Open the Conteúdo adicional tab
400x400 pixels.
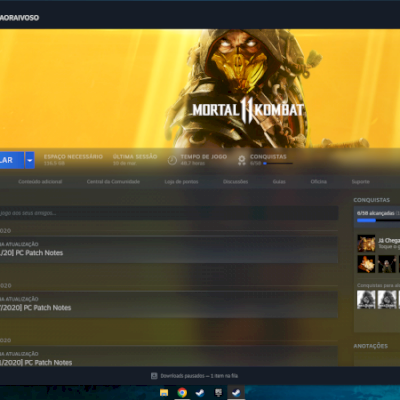40,182
